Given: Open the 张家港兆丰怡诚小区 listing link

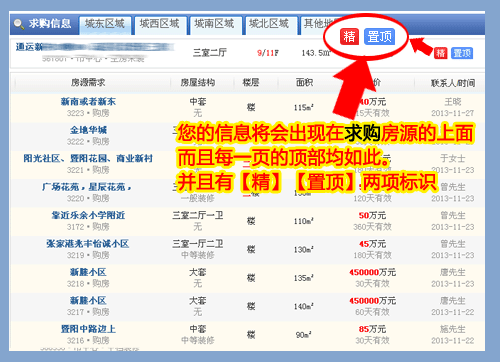Looking at the screenshot, I should click(x=88, y=243).
